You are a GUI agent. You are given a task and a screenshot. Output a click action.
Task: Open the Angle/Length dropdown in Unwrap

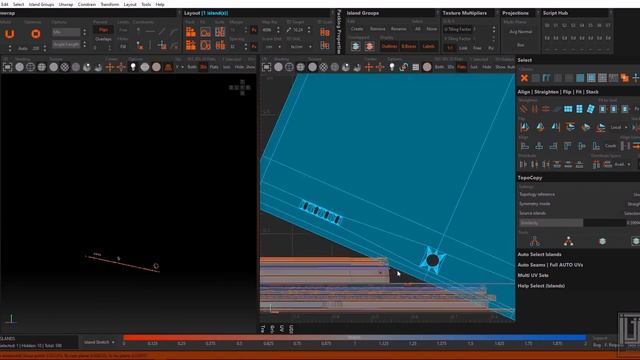(66, 44)
